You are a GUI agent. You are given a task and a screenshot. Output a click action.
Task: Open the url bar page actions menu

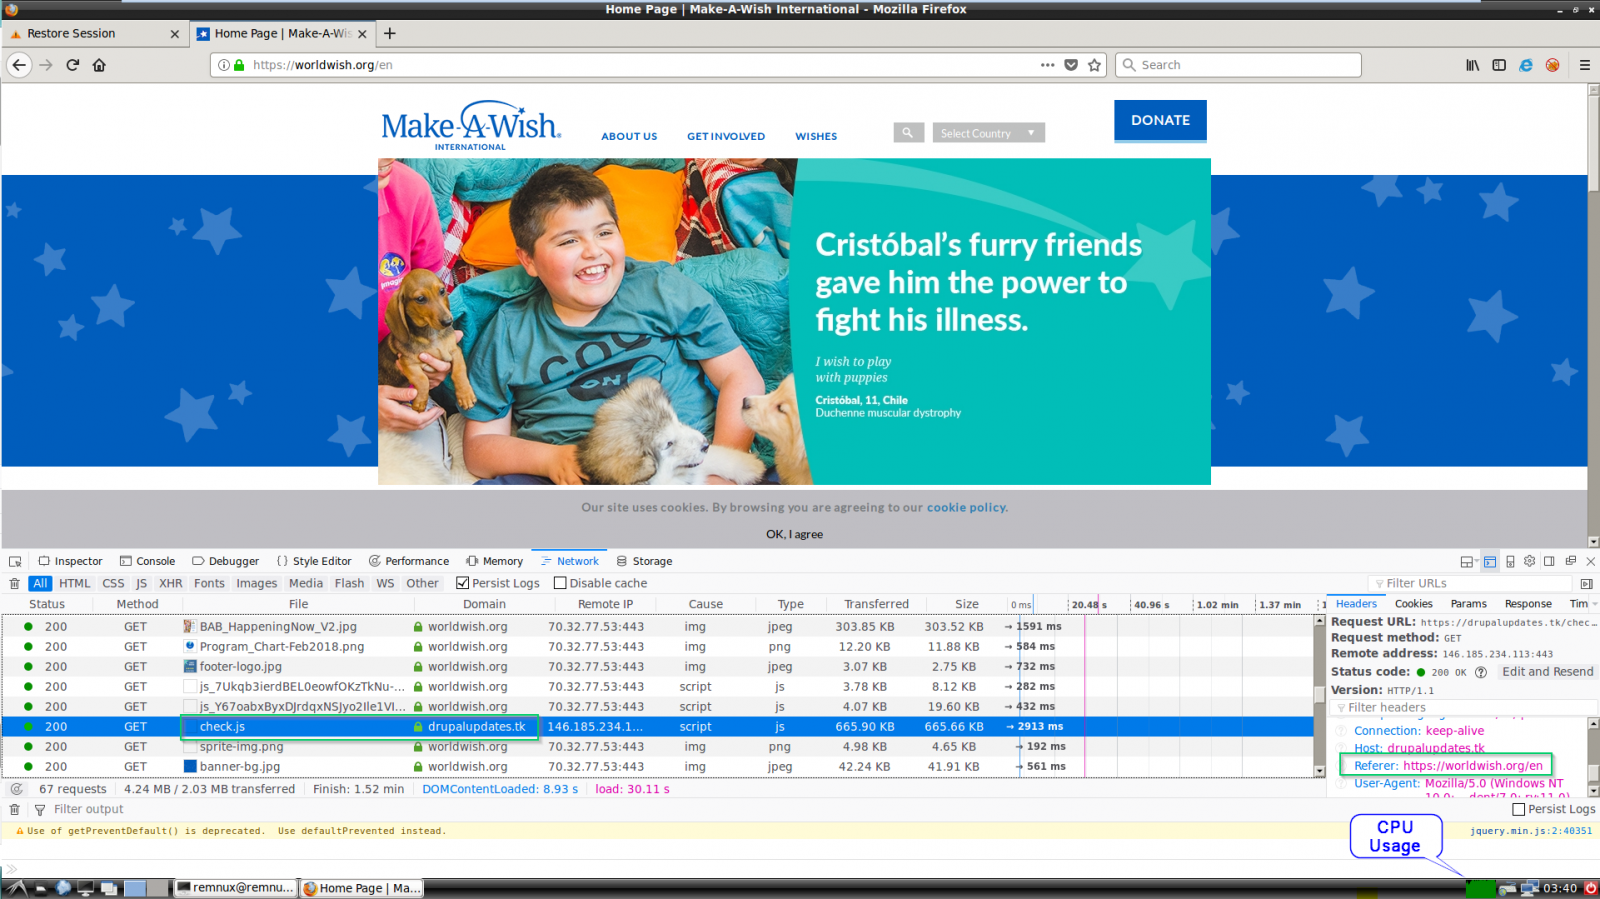1047,65
